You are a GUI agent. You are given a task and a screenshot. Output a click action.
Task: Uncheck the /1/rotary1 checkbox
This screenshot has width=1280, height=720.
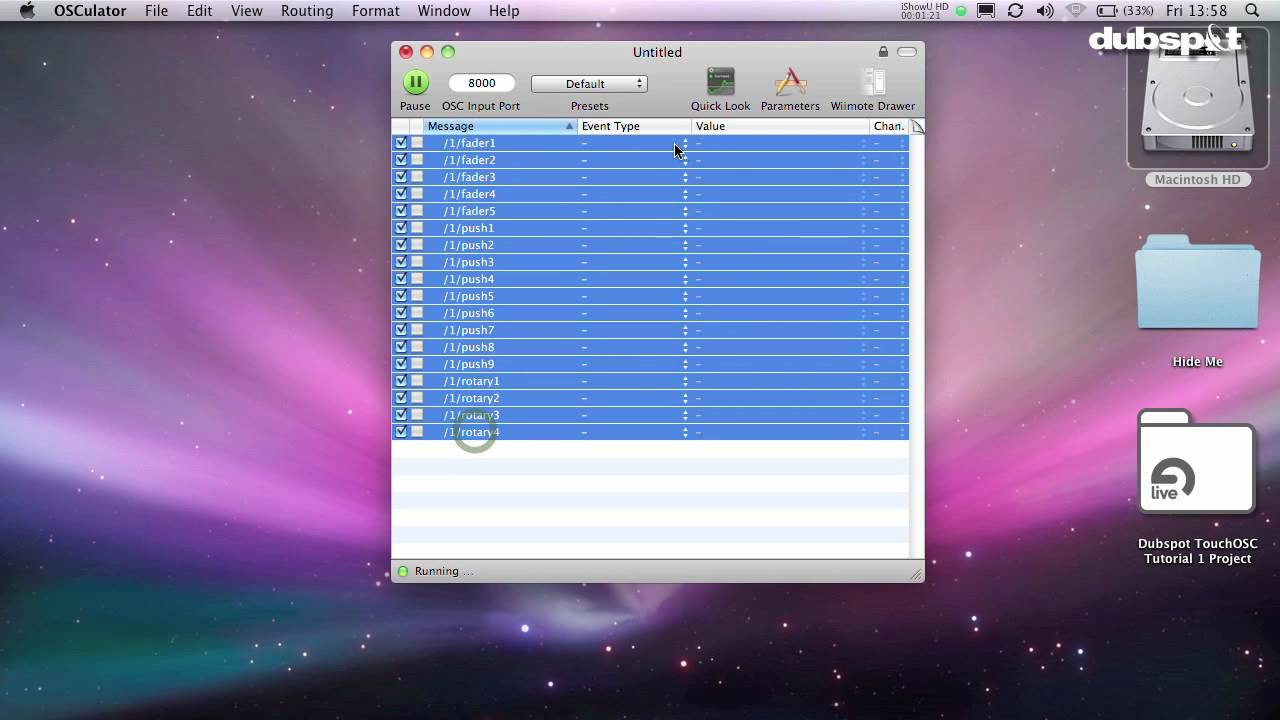401,381
